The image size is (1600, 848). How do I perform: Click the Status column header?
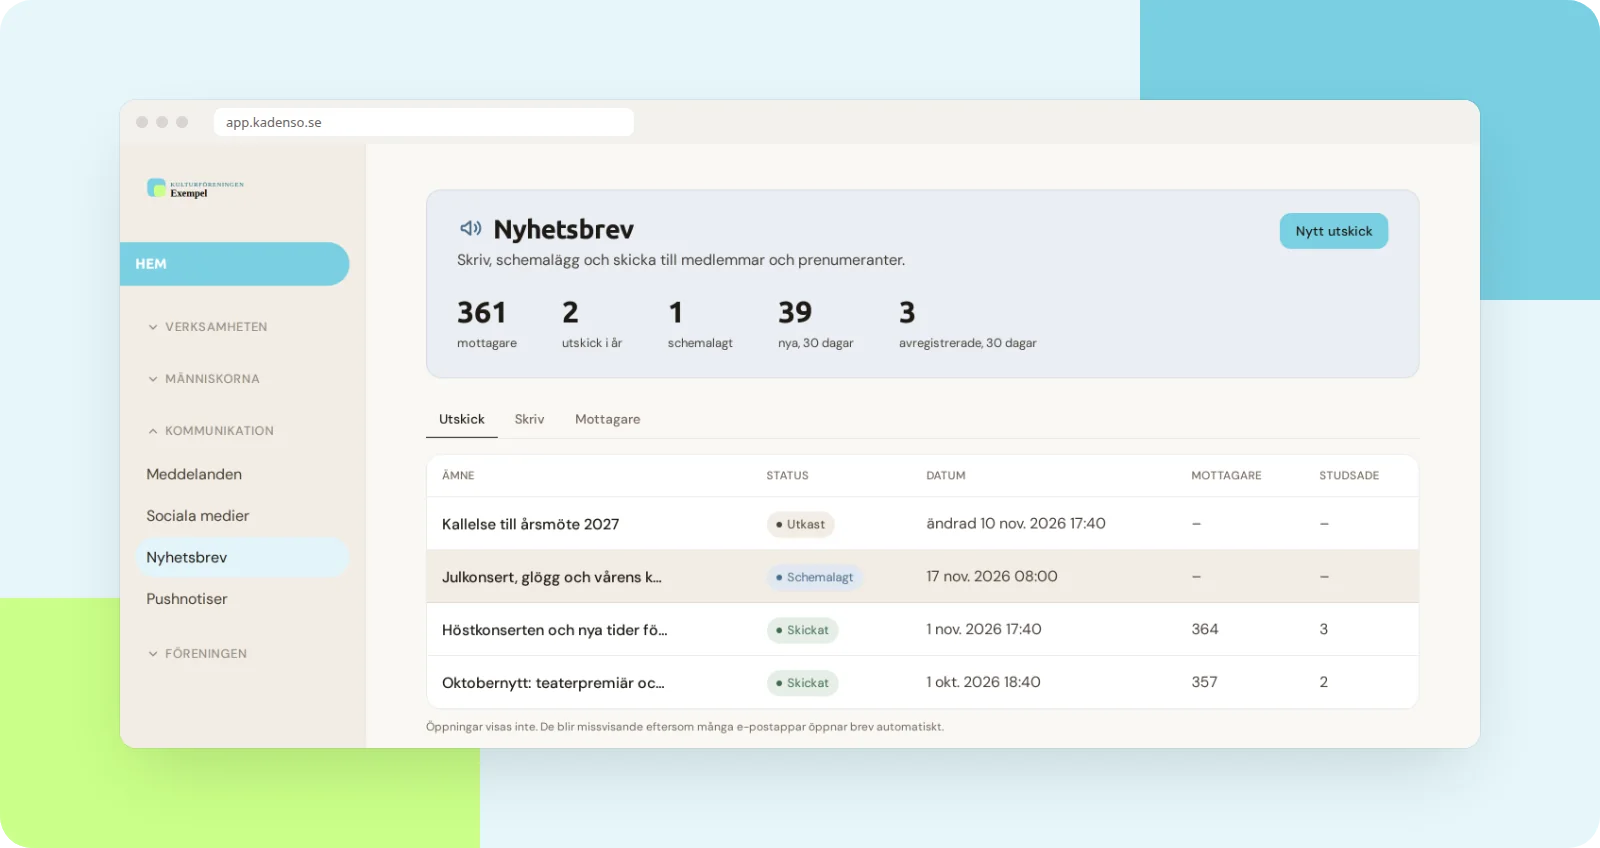pos(788,476)
